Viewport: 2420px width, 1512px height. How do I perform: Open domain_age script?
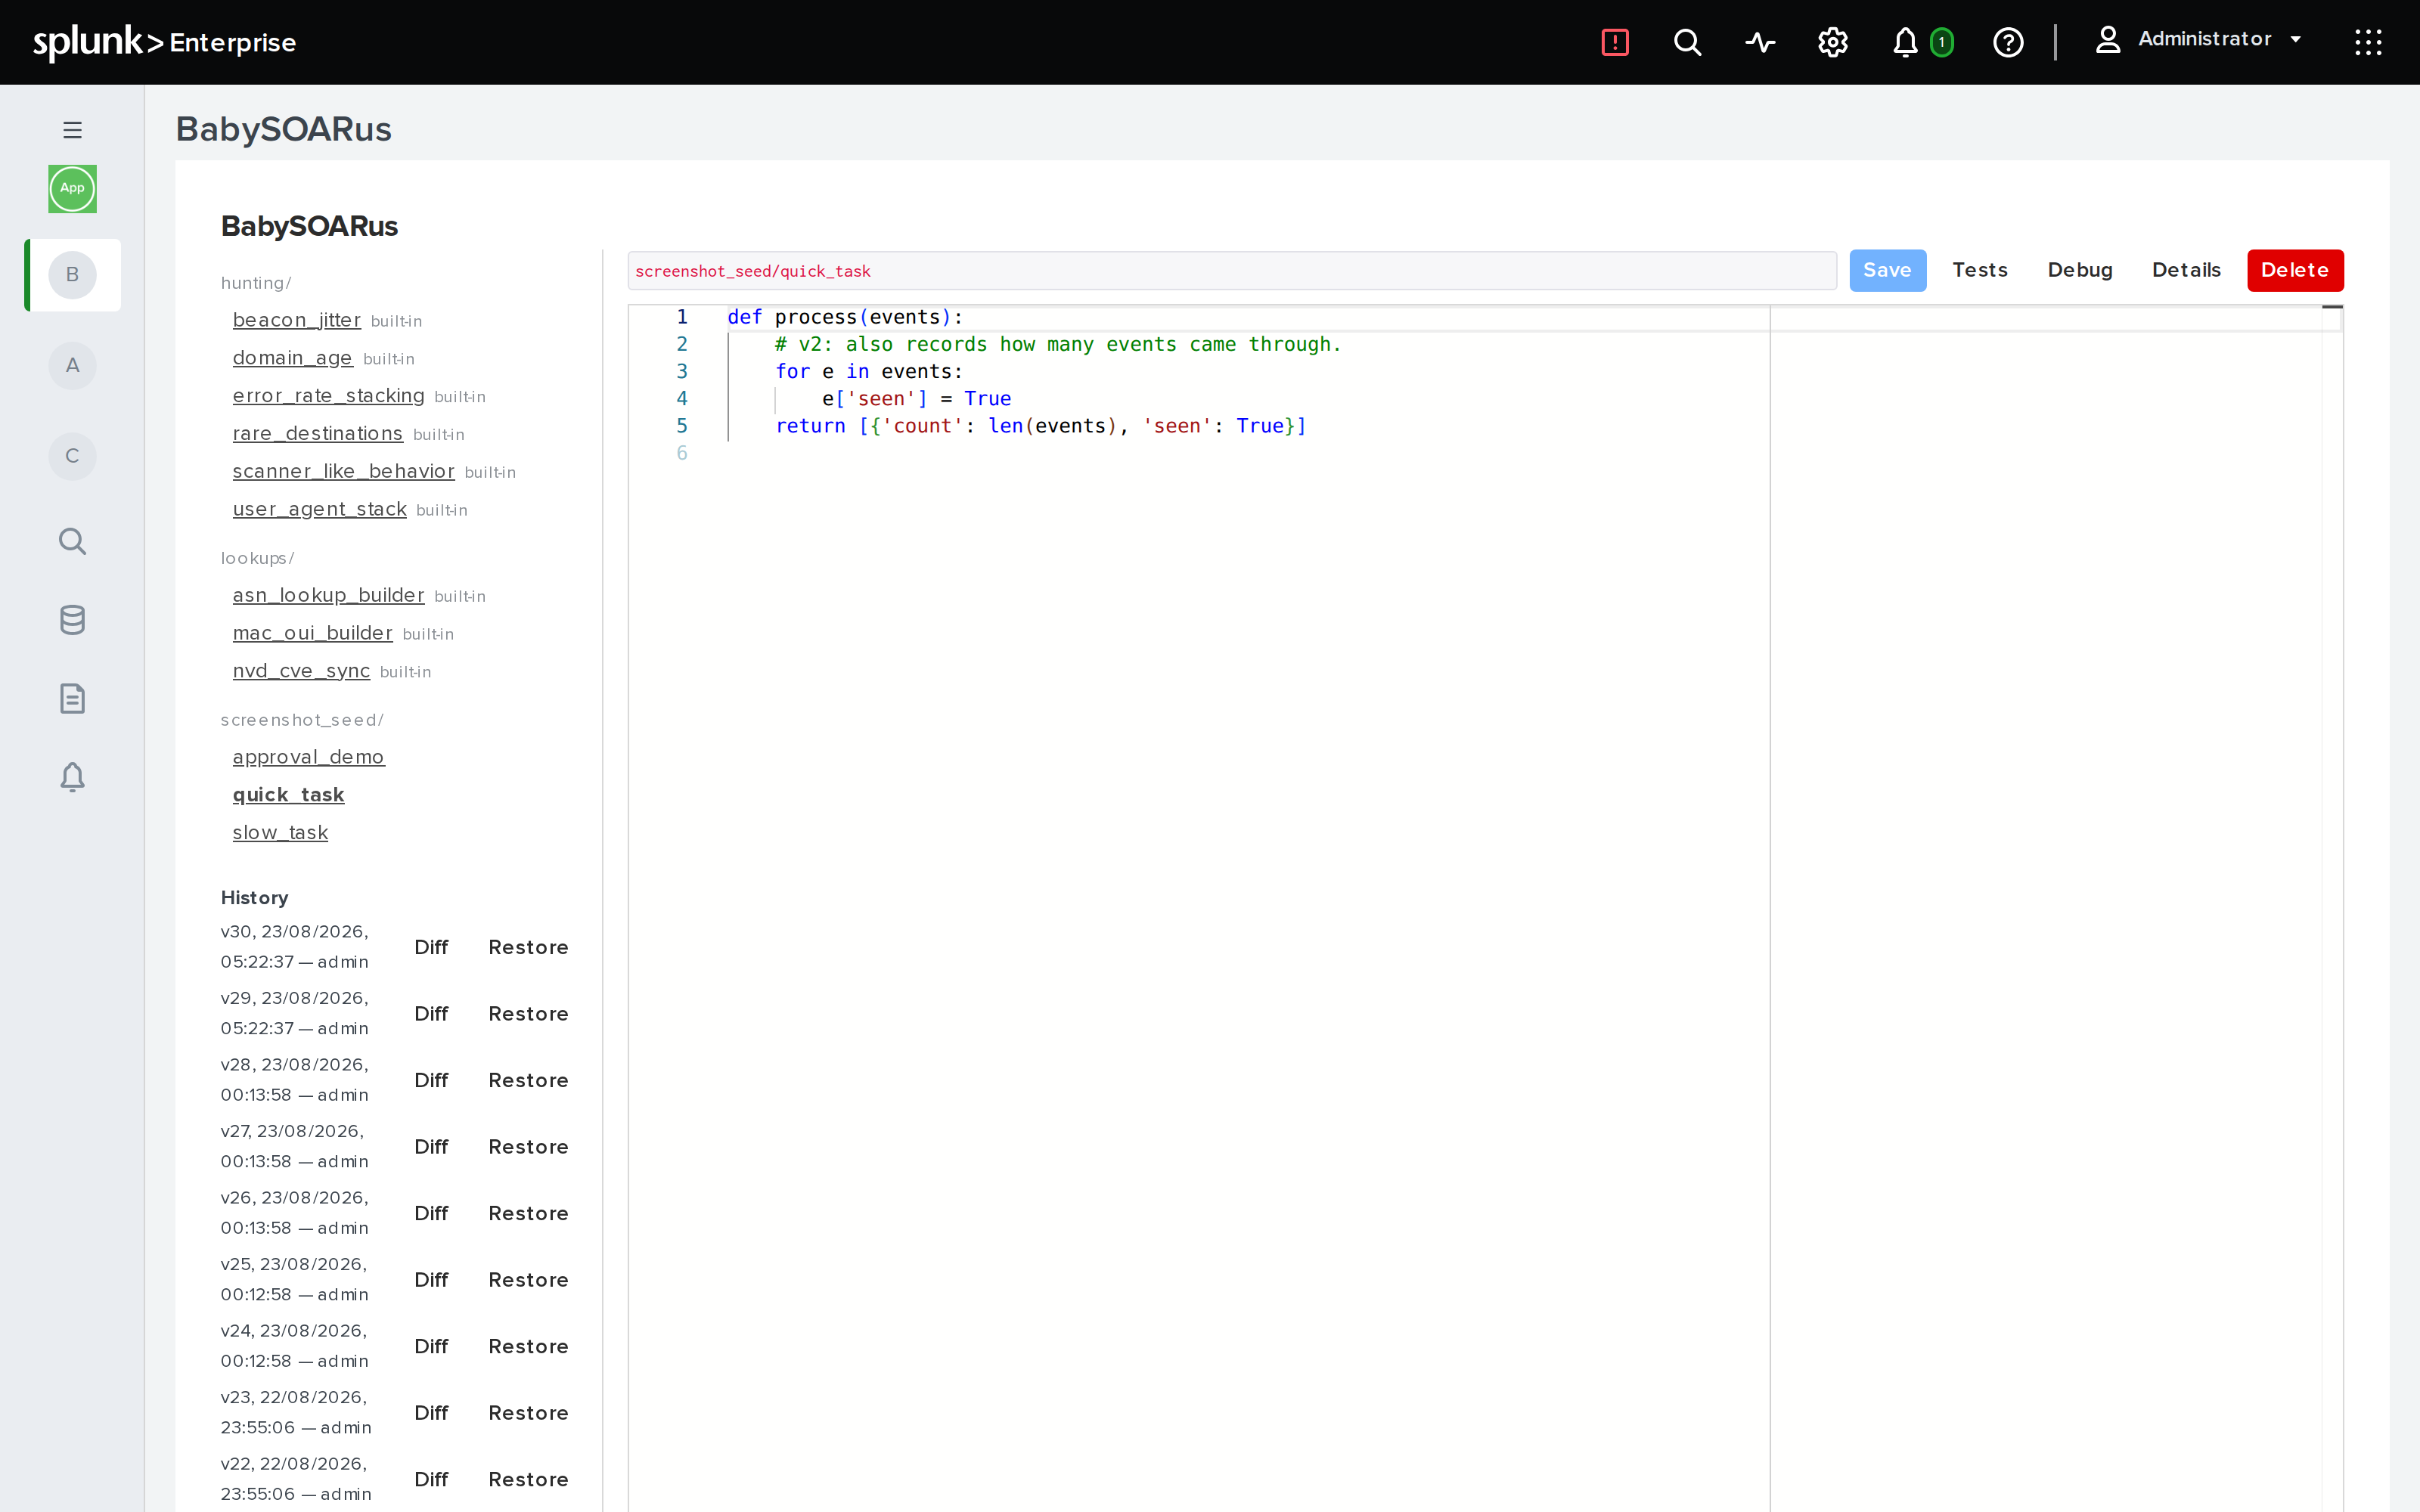click(292, 358)
